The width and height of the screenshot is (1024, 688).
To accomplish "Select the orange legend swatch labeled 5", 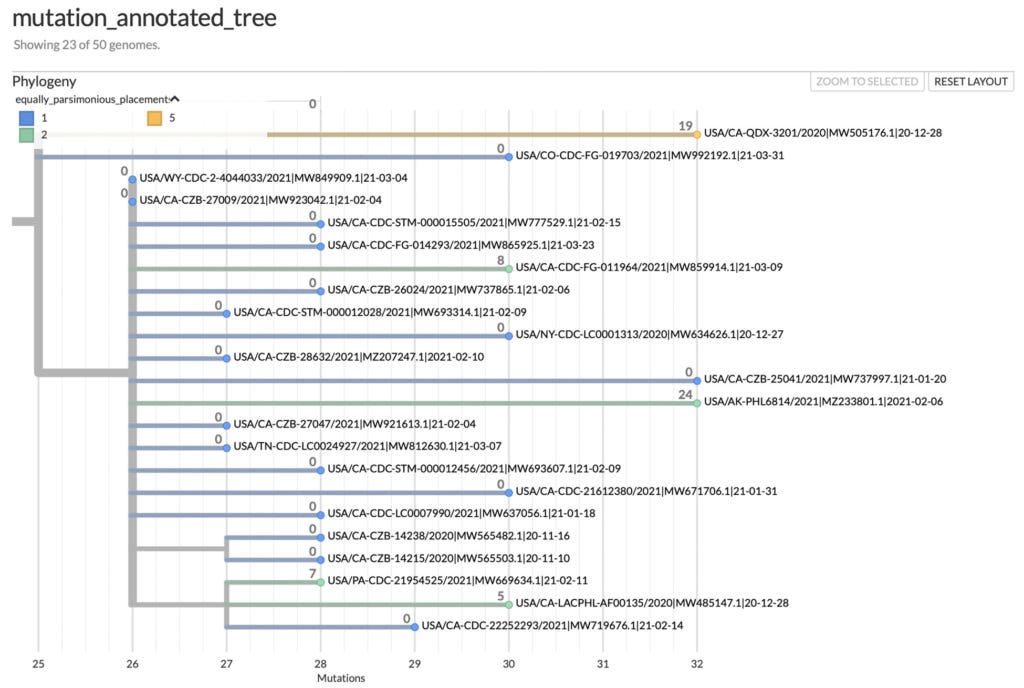I will (x=154, y=118).
